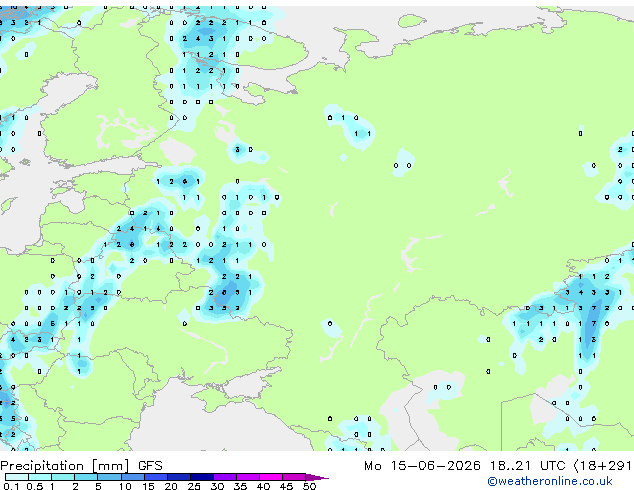The width and height of the screenshot is (634, 490).
Task: Select the '18..21 UTC' time range text
Action: 527,466
